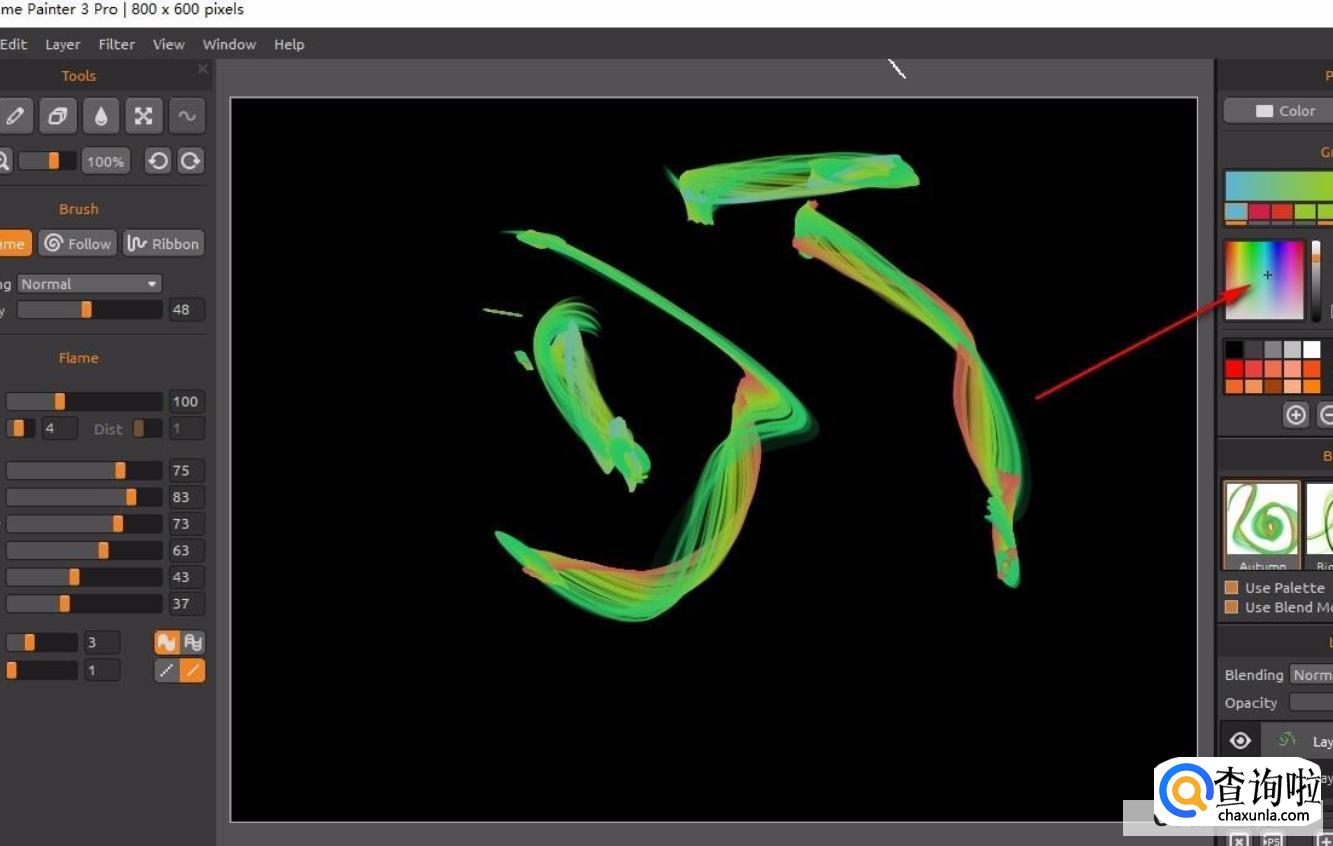Click the gradient preview bar
This screenshot has width=1333, height=846.
point(1279,186)
